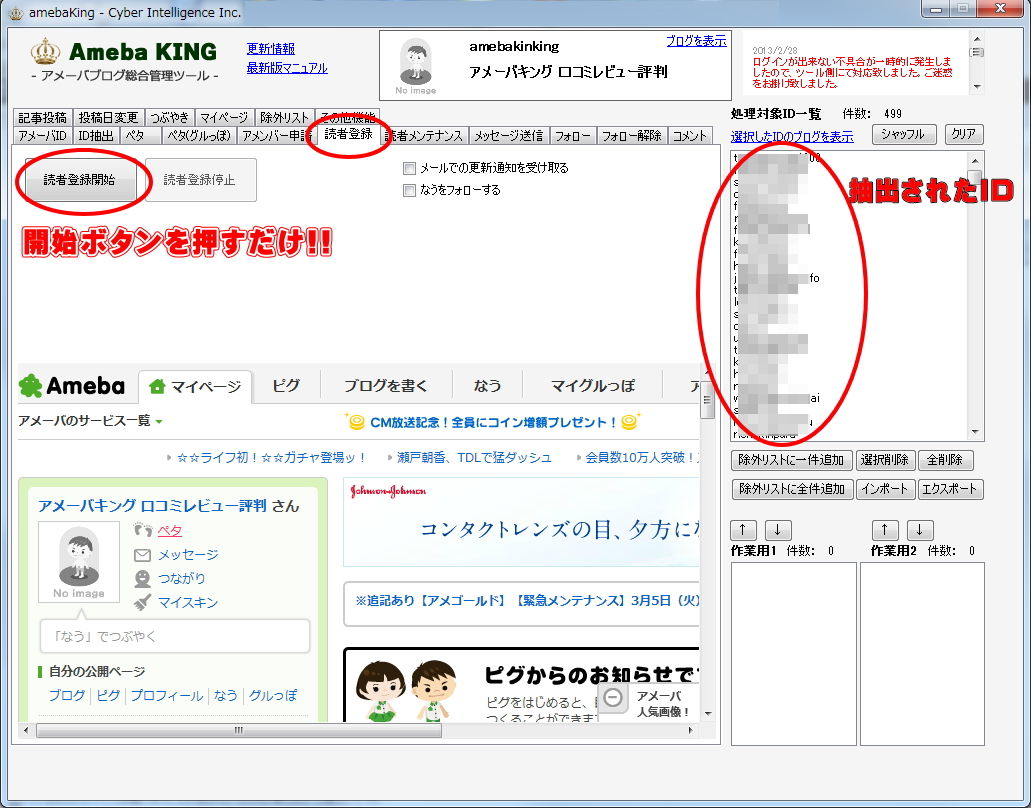Click the 「なう」でつぶやく input field
Screen dimensions: 1031x808
(175, 636)
